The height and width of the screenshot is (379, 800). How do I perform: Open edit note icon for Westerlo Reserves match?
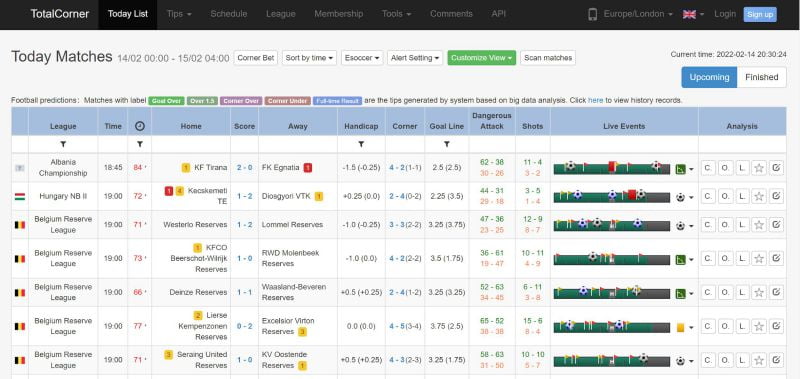[776, 225]
